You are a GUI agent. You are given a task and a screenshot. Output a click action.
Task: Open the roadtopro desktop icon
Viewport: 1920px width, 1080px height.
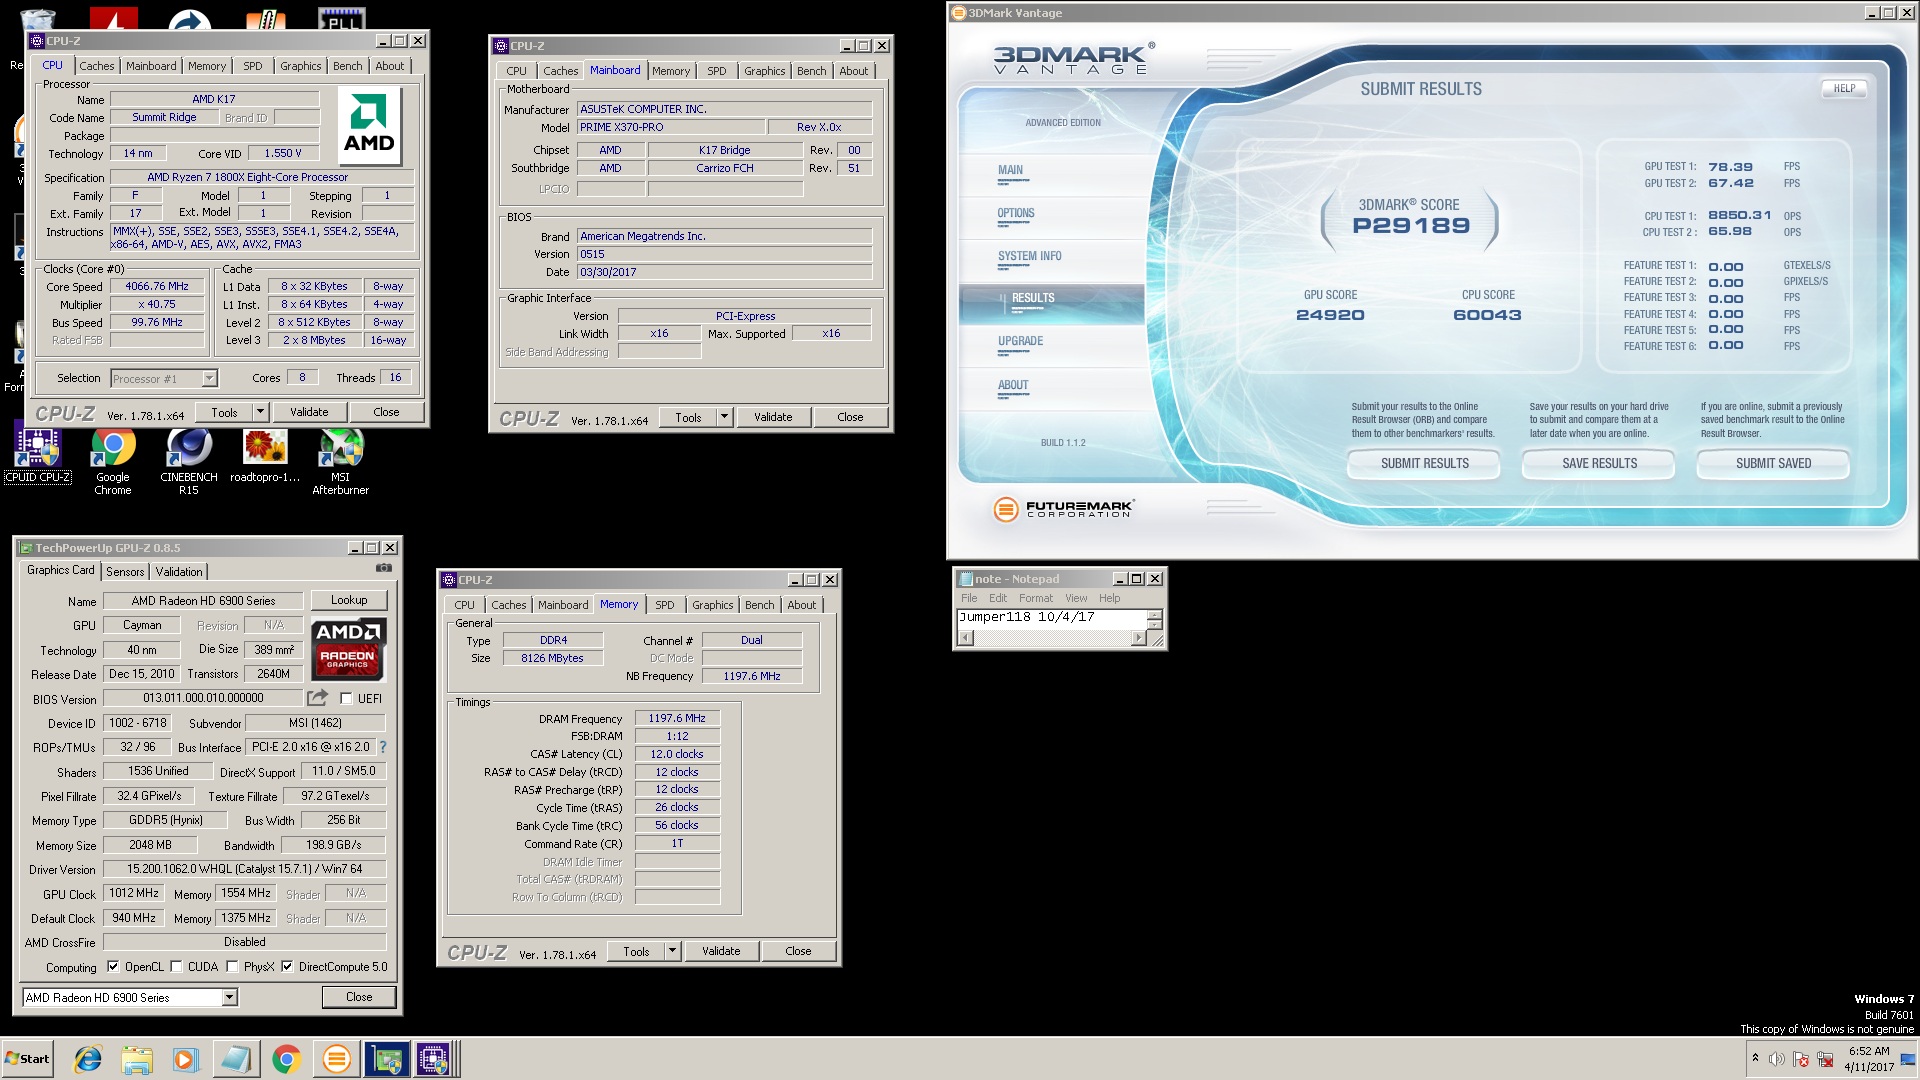pyautogui.click(x=265, y=455)
